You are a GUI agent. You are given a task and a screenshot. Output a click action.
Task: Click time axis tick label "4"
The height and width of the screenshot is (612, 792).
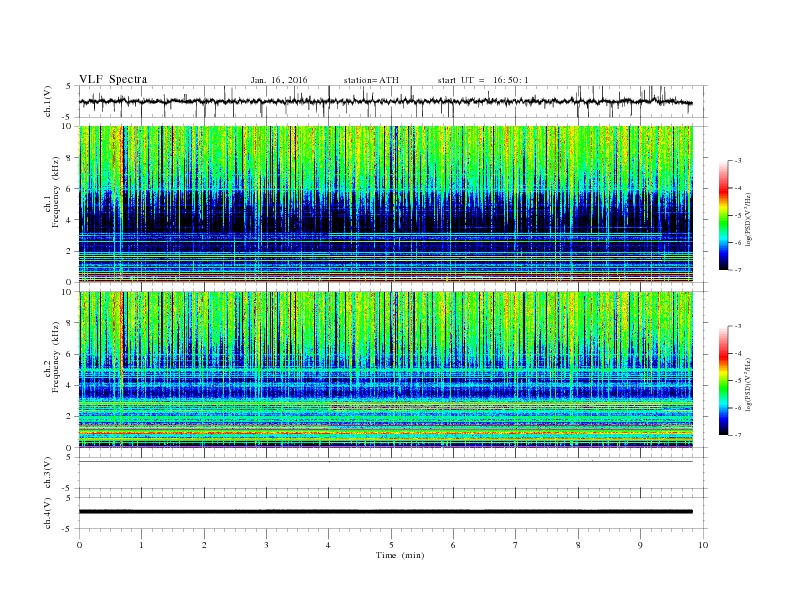click(x=328, y=545)
